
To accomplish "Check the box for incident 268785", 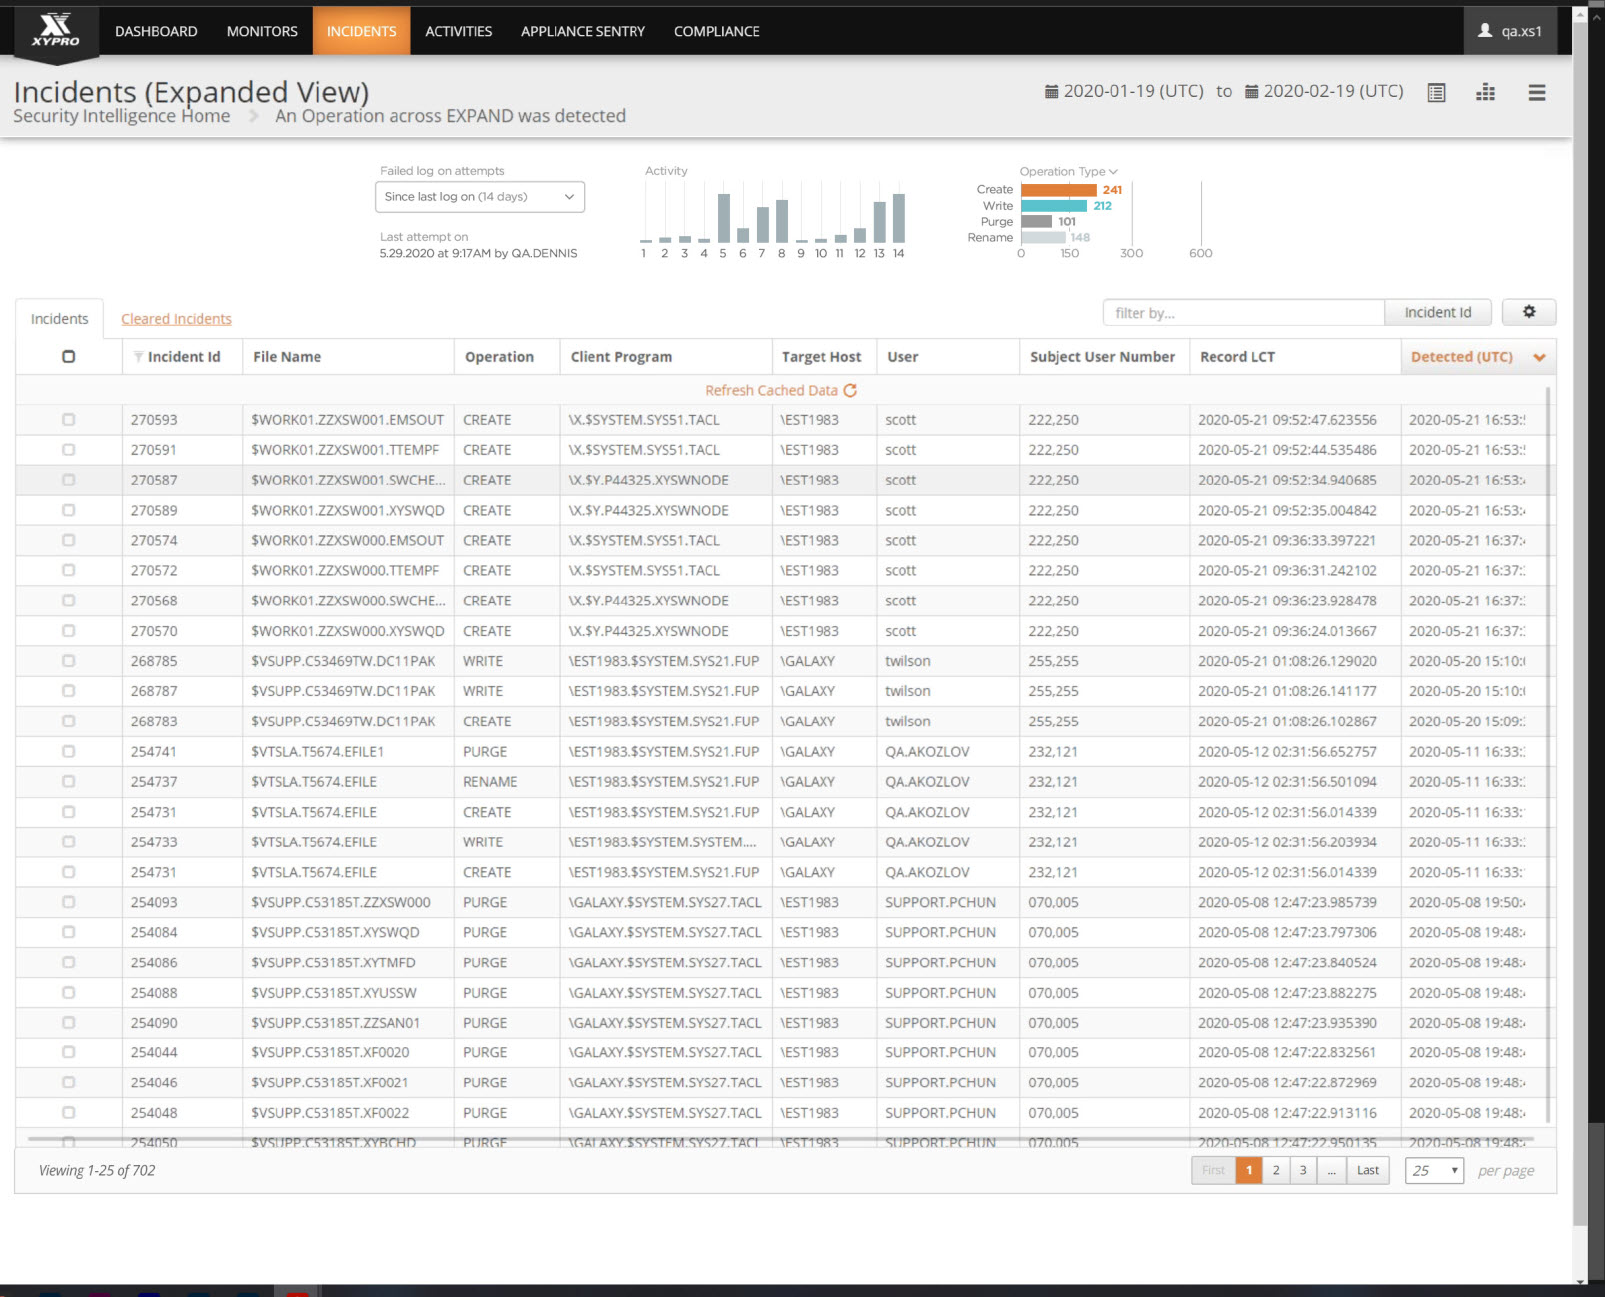I will [x=68, y=661].
